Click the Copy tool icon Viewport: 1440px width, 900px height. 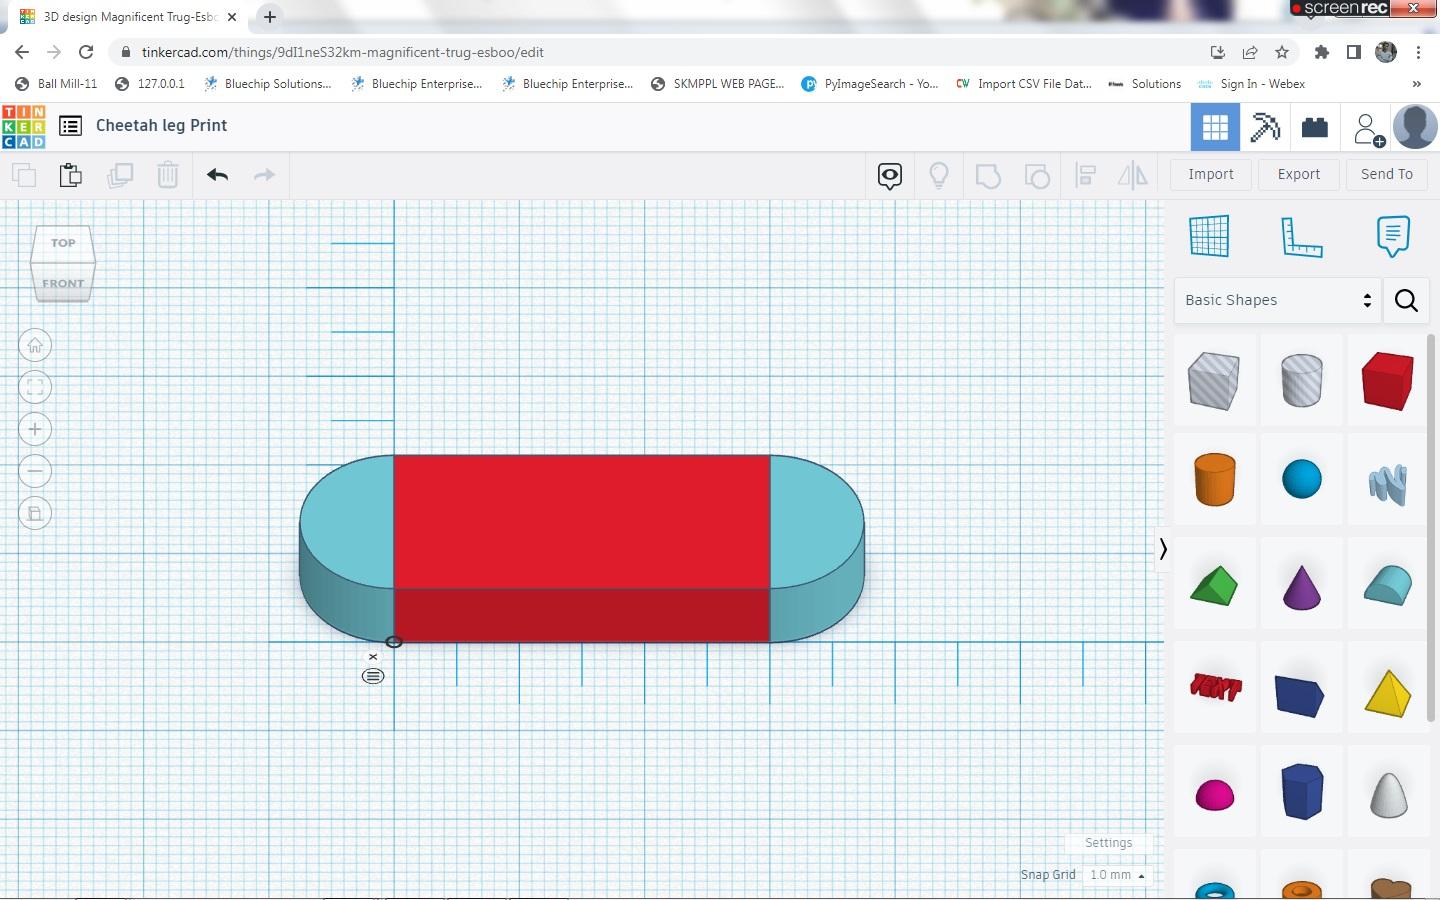(24, 175)
